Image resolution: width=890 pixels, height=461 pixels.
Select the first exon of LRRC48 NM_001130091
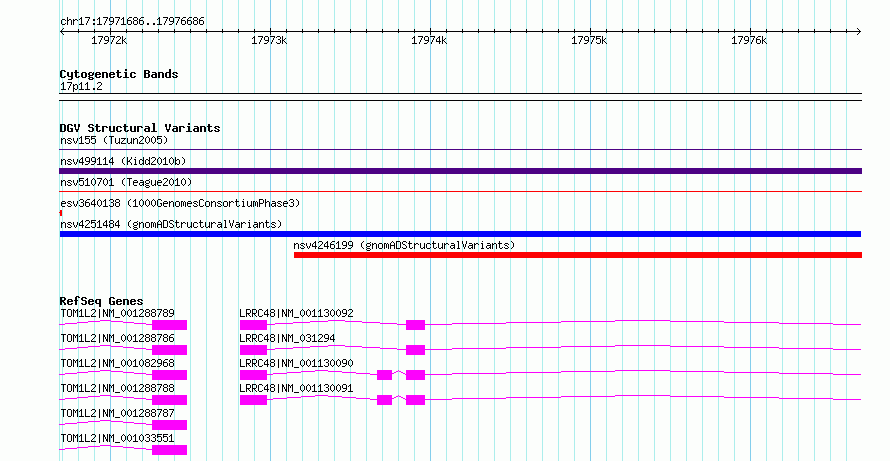(253, 400)
